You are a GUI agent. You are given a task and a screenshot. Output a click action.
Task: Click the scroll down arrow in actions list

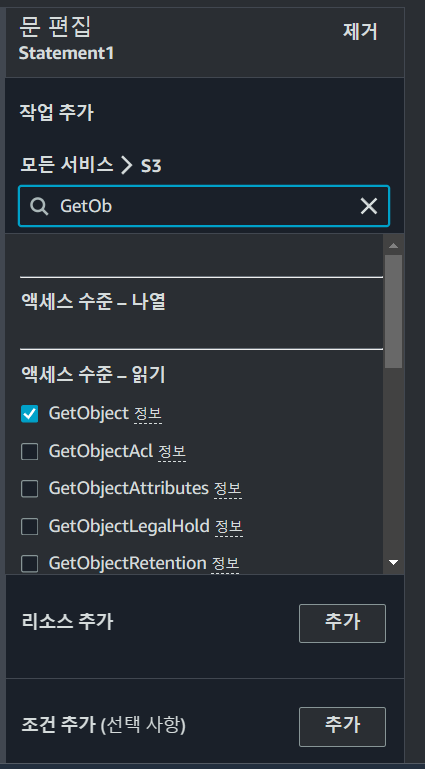tap(393, 563)
